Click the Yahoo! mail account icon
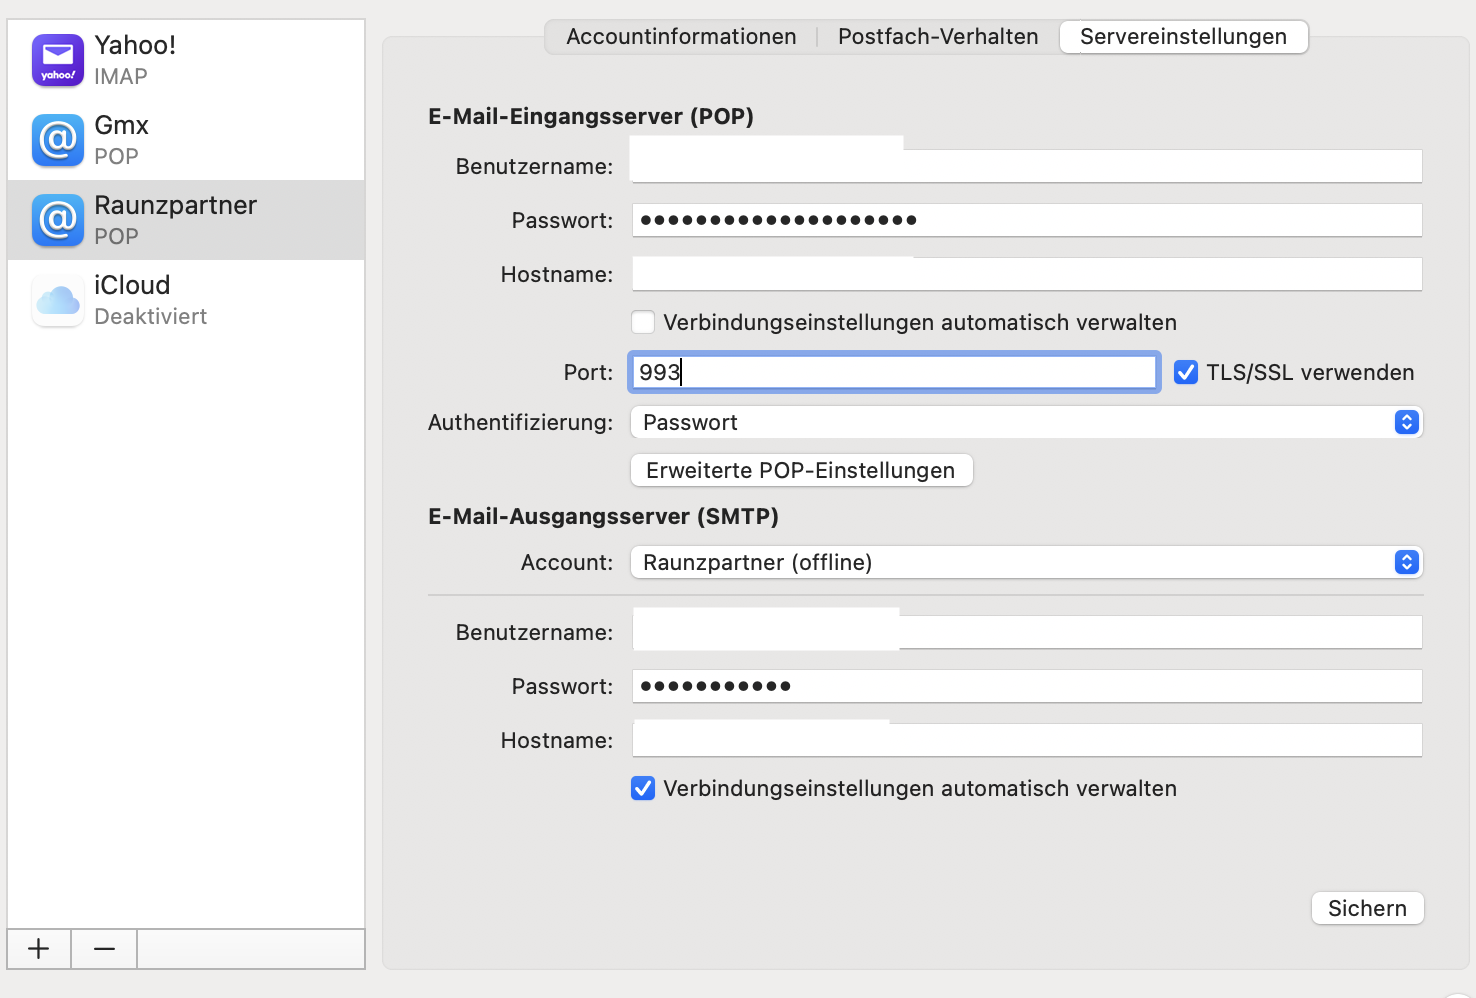This screenshot has height=998, width=1476. tap(58, 60)
